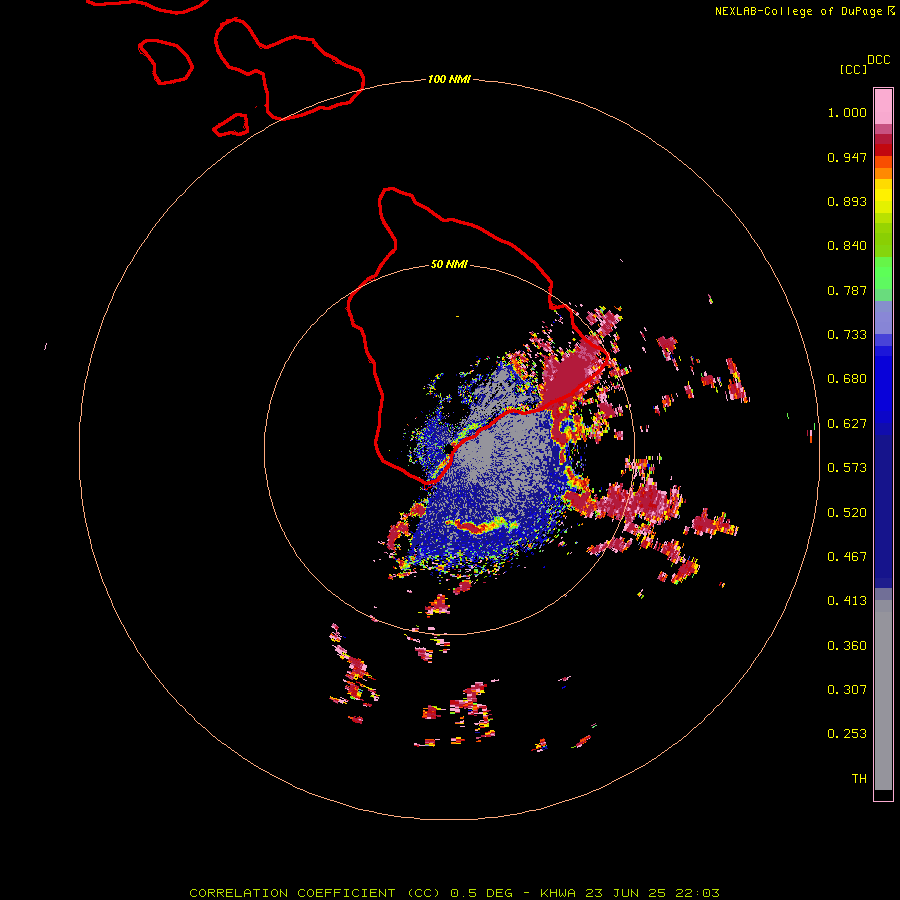The image size is (900, 900).
Task: Click the 0.307 scale value
Action: [x=847, y=690]
